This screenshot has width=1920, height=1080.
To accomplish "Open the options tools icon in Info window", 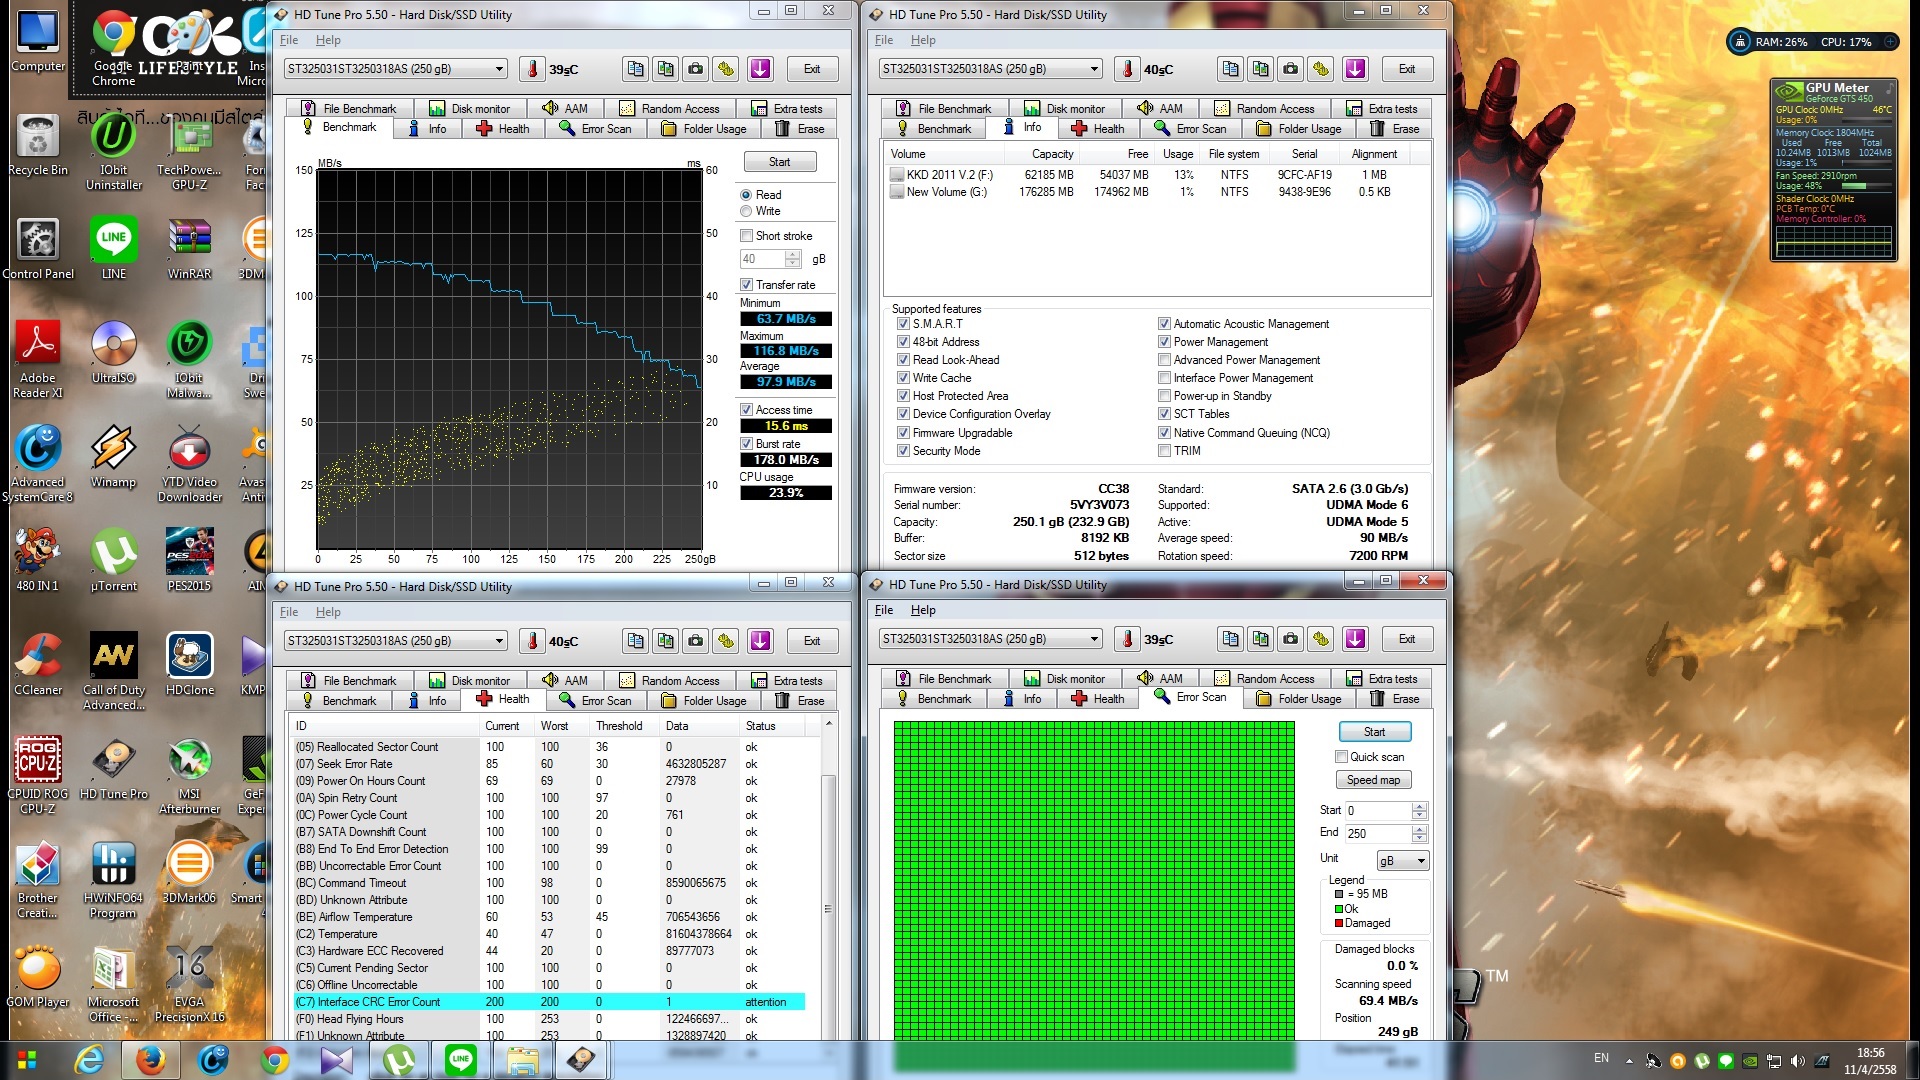I will 1321,69.
